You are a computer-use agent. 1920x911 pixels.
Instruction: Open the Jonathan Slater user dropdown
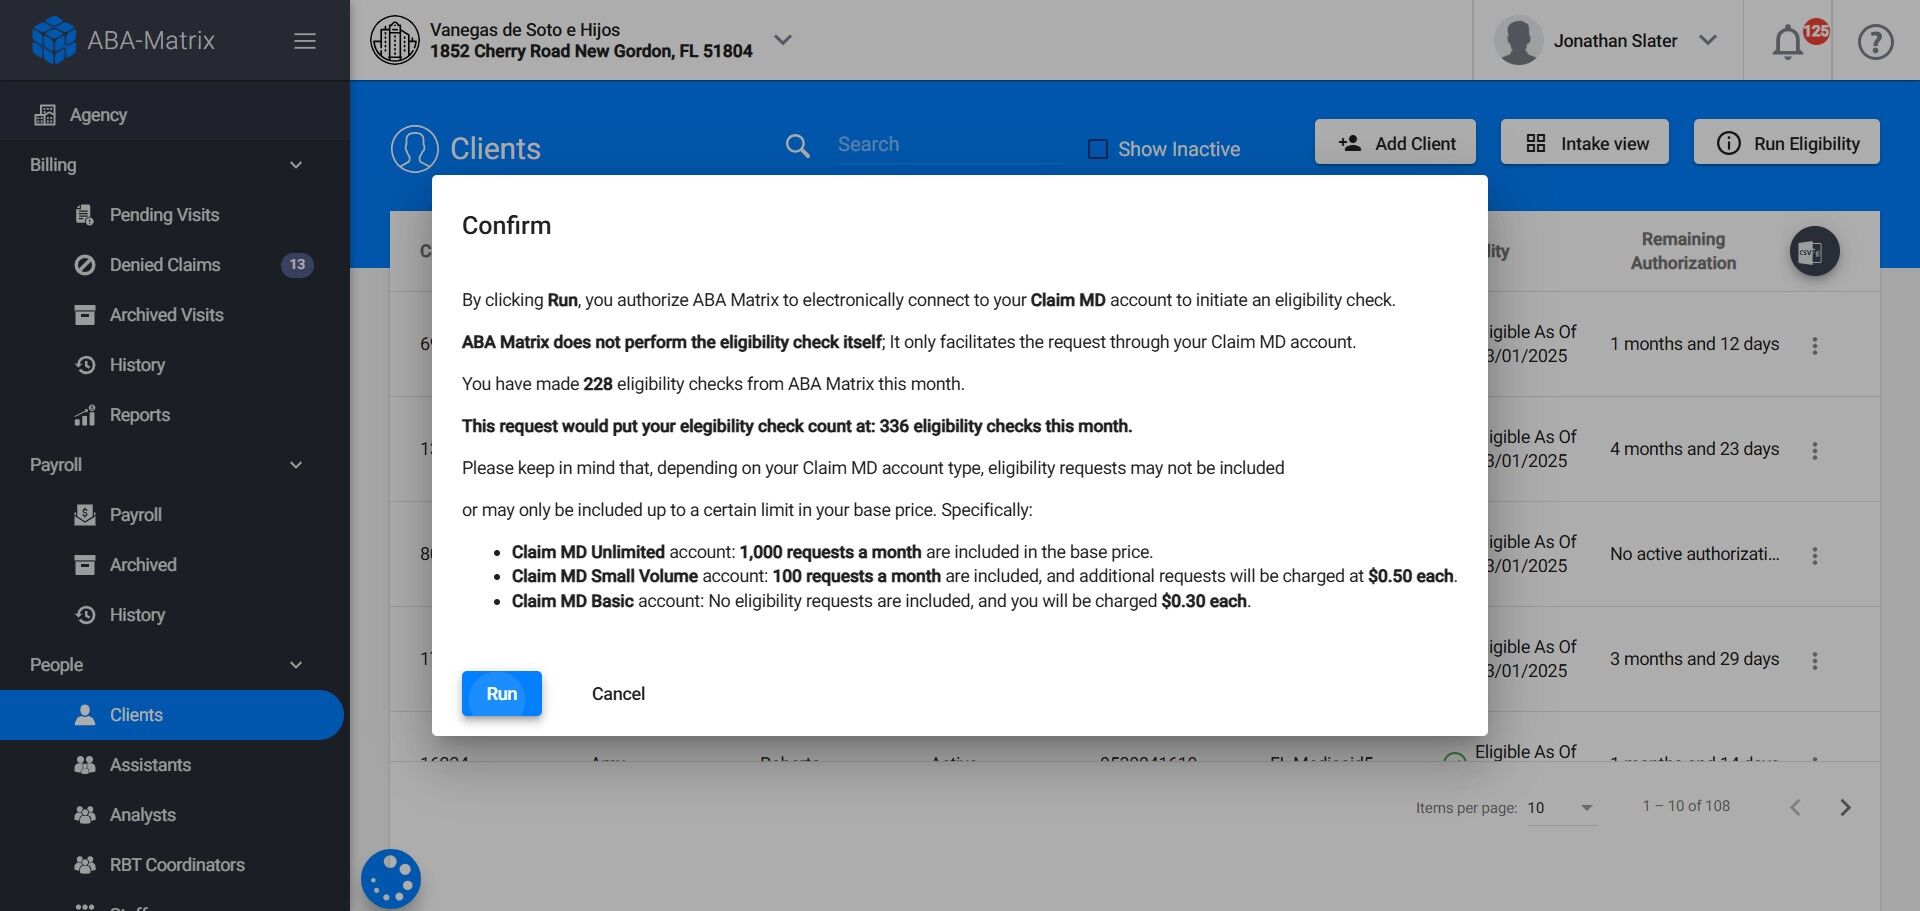point(1708,40)
